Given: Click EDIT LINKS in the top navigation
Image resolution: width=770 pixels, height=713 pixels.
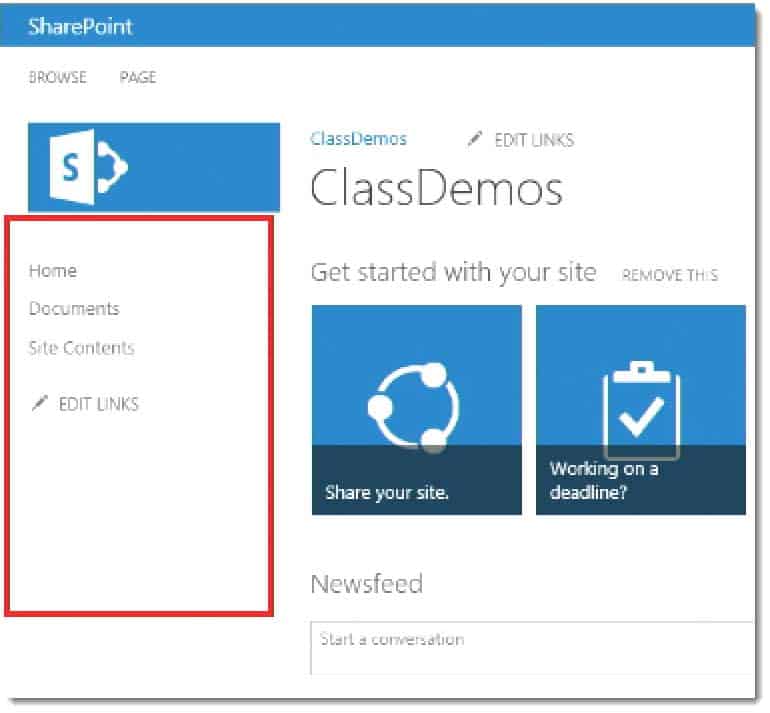Looking at the screenshot, I should pos(534,140).
